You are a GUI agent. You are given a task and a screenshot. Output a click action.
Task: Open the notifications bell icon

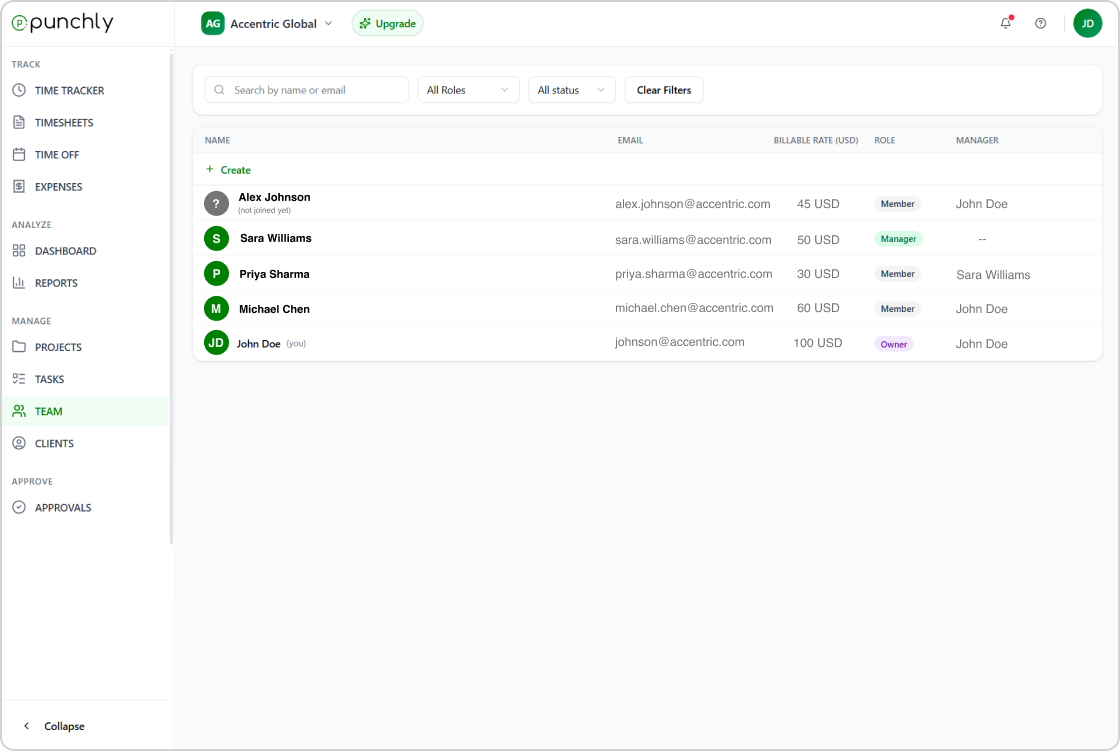(1006, 23)
